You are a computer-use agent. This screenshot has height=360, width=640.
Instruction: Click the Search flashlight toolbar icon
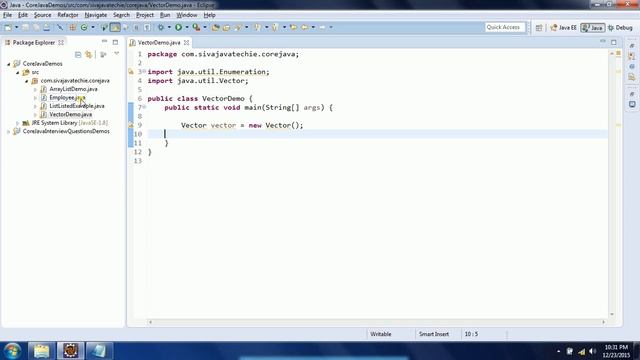pos(238,27)
